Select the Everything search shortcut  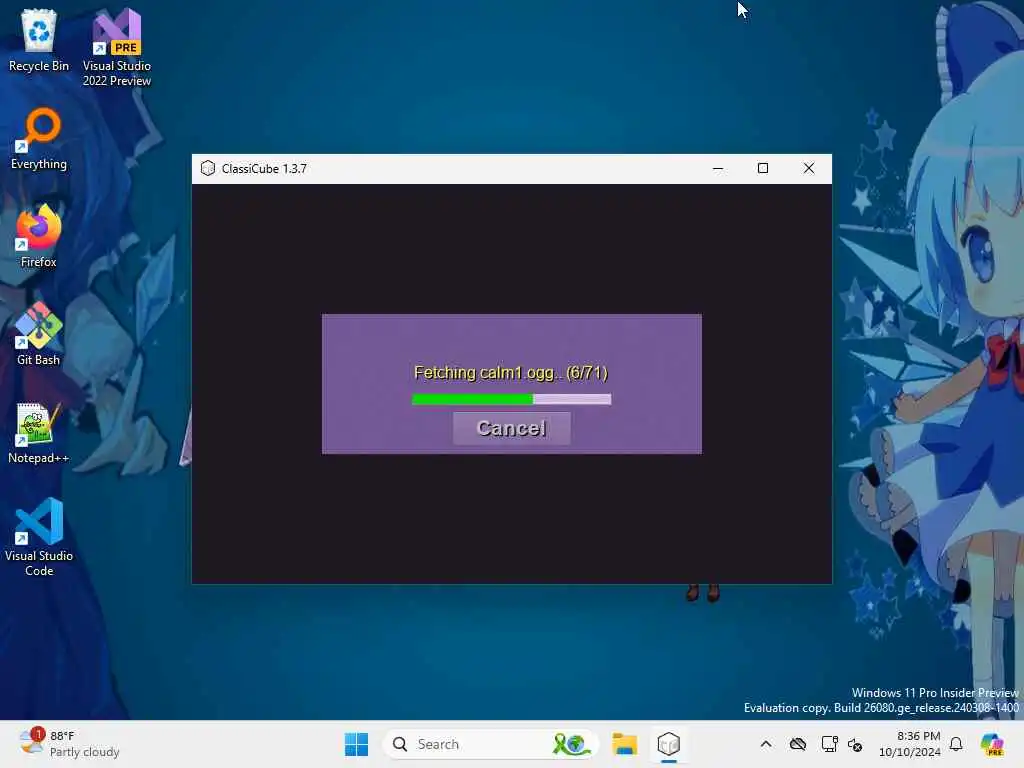tap(39, 139)
